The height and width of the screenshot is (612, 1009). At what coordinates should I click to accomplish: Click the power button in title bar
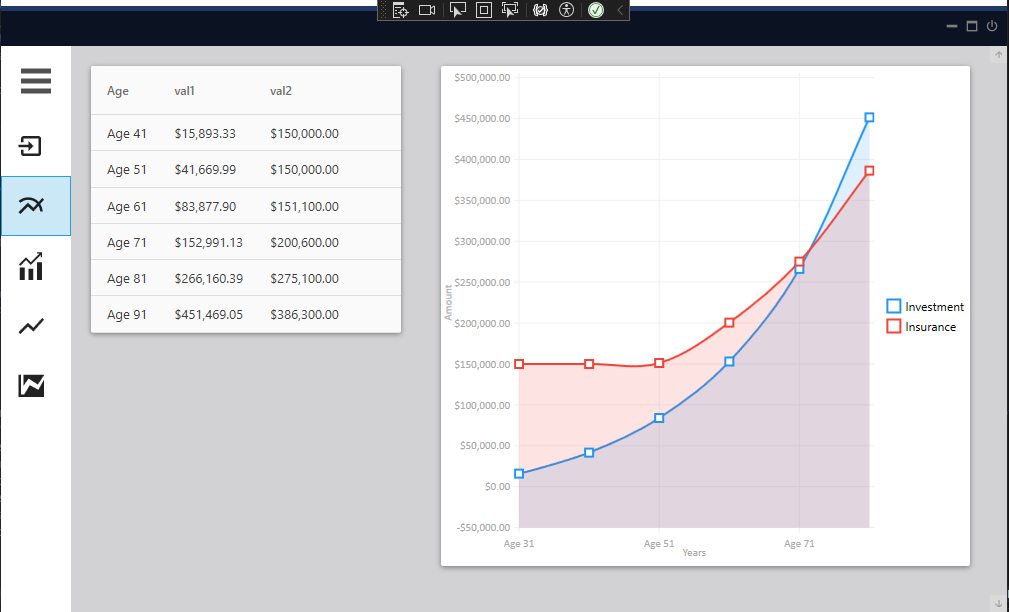tap(992, 26)
